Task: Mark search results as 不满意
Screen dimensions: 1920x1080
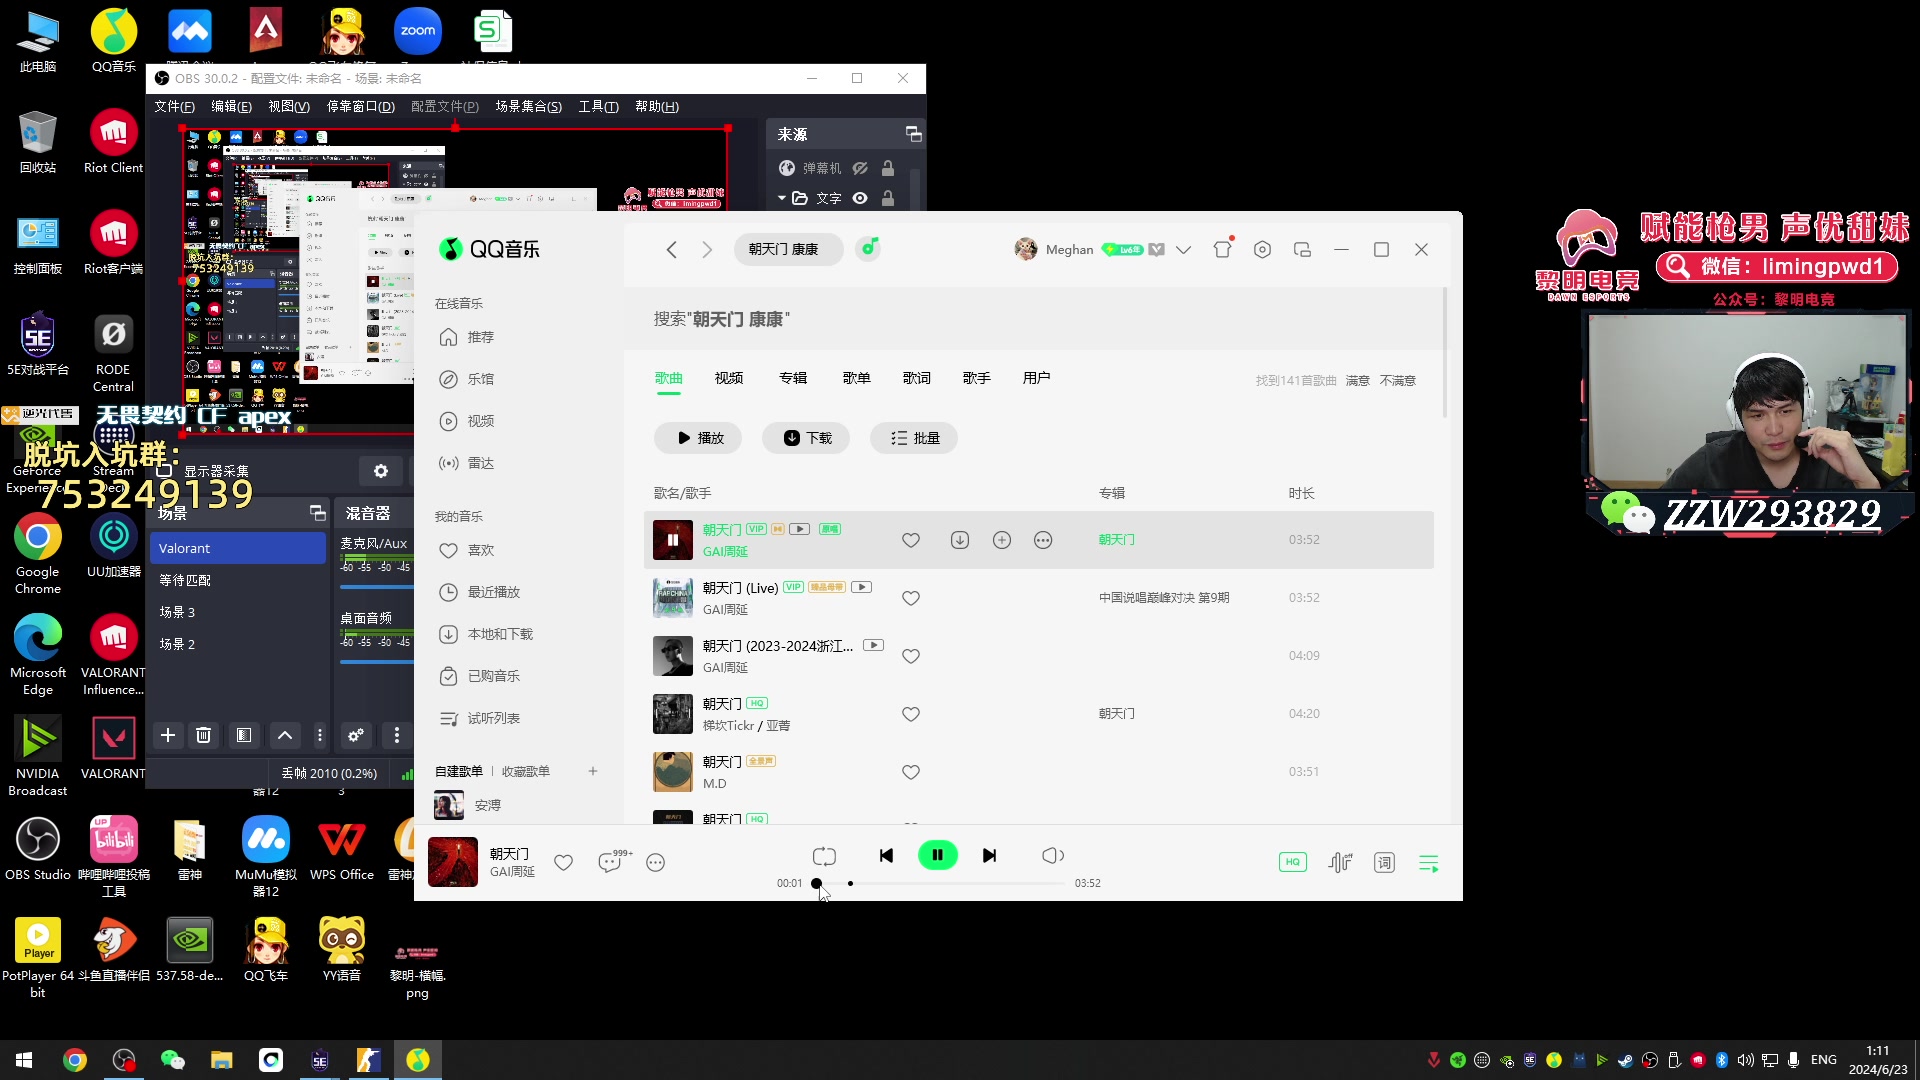Action: (1398, 381)
